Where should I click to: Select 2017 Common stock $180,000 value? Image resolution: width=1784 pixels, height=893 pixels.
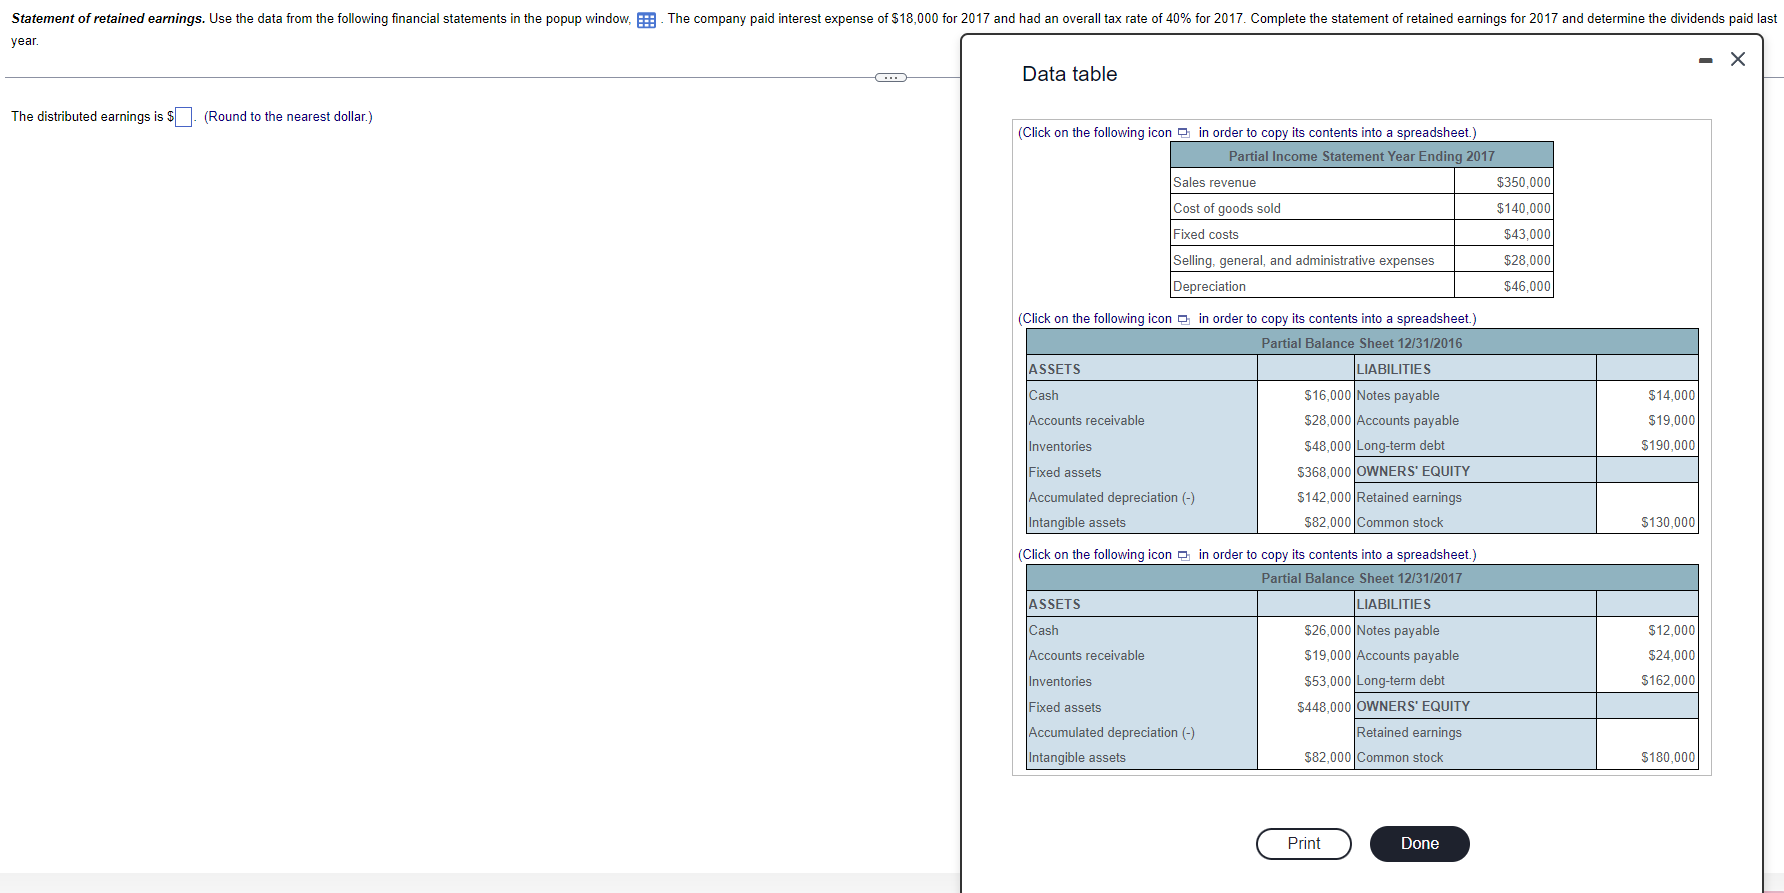[1668, 757]
